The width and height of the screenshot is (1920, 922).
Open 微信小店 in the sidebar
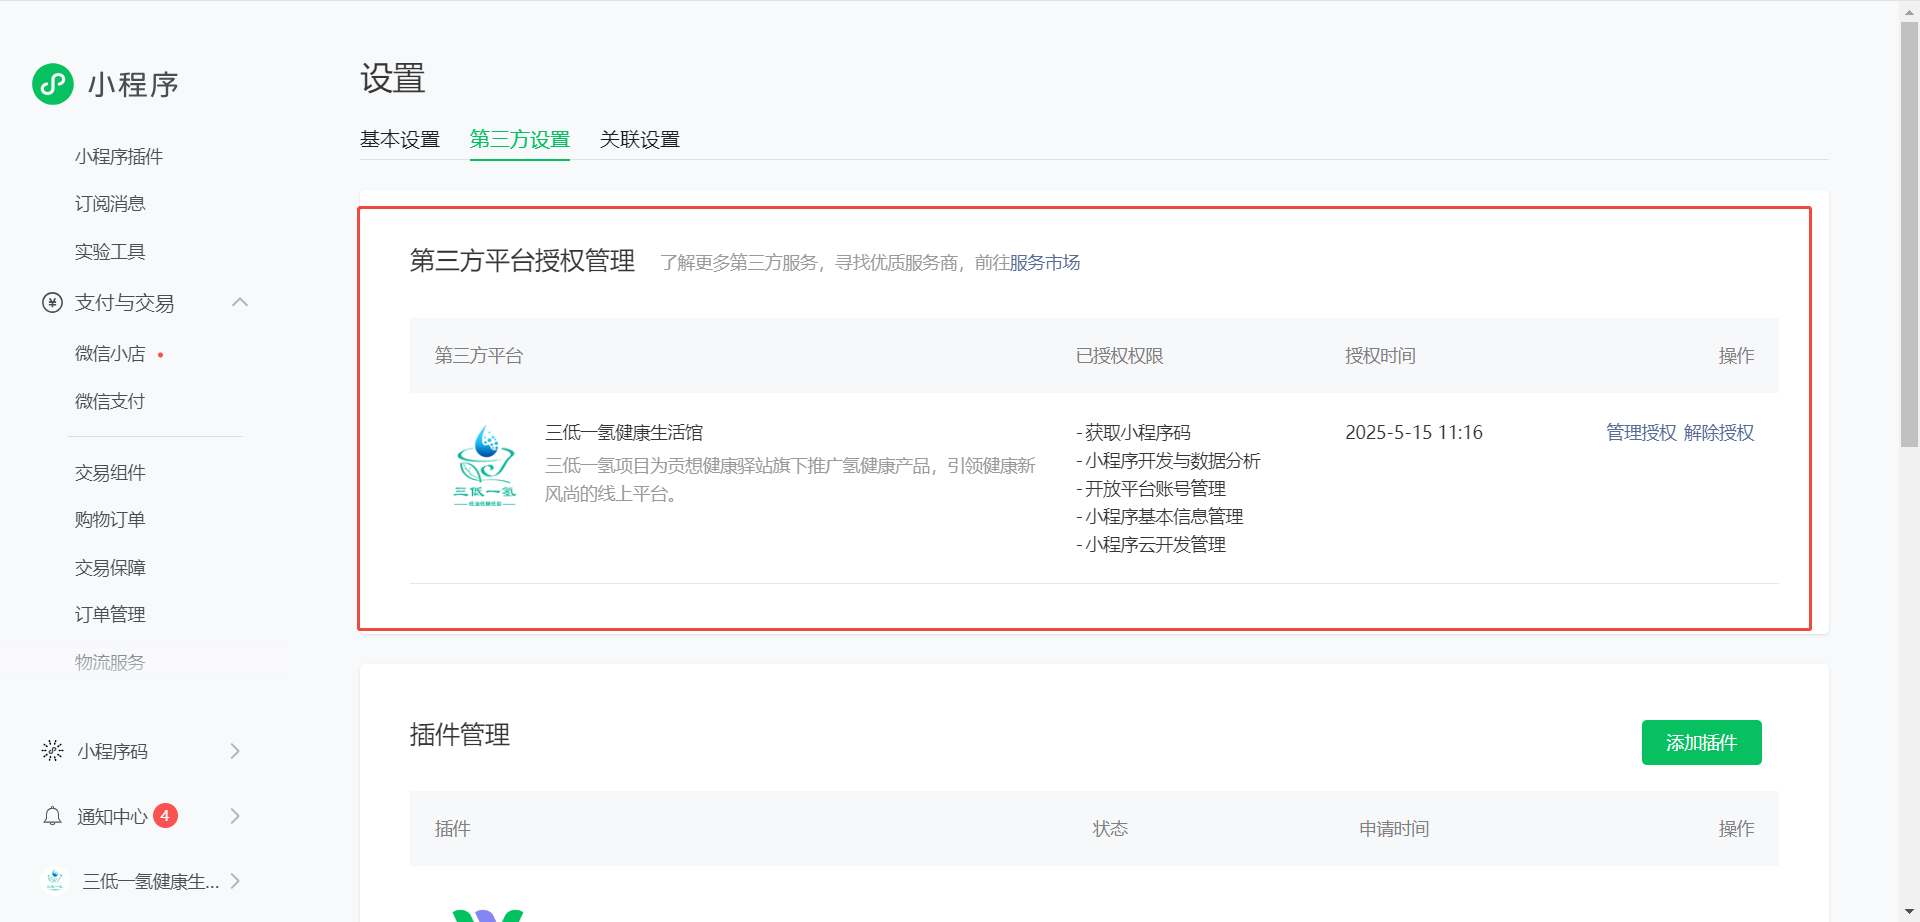click(x=110, y=354)
